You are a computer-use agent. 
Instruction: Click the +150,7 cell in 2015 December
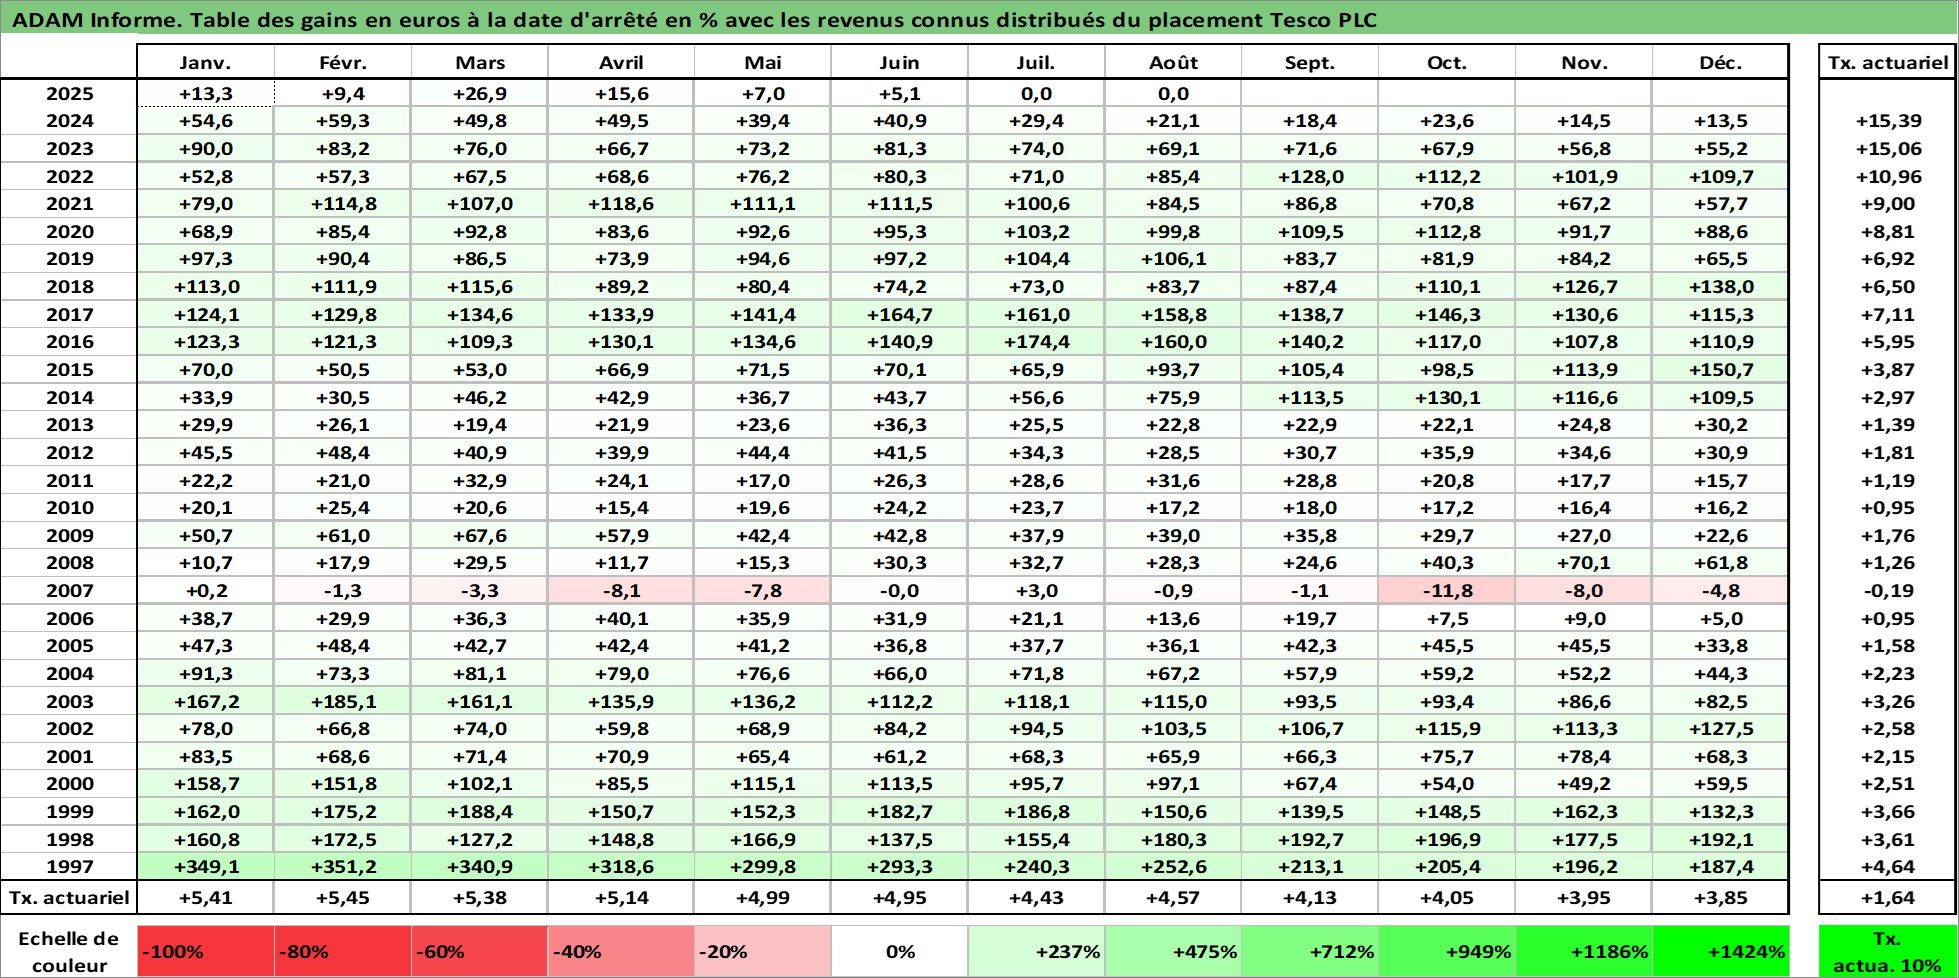pos(1720,370)
